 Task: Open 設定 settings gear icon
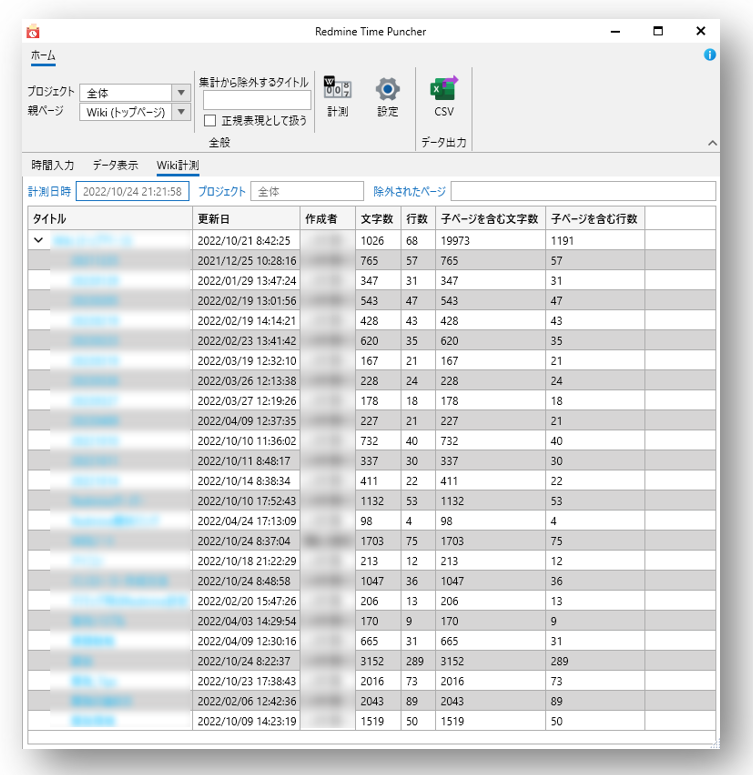(x=387, y=97)
